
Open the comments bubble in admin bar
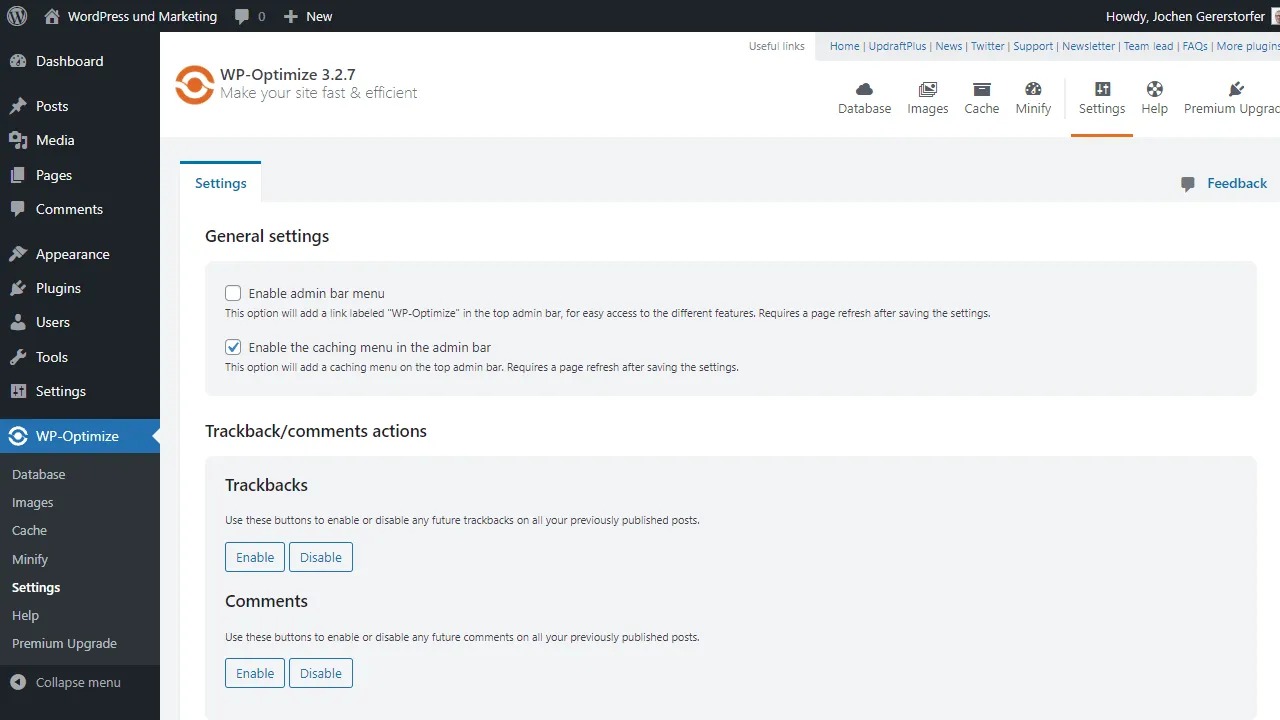pos(242,16)
